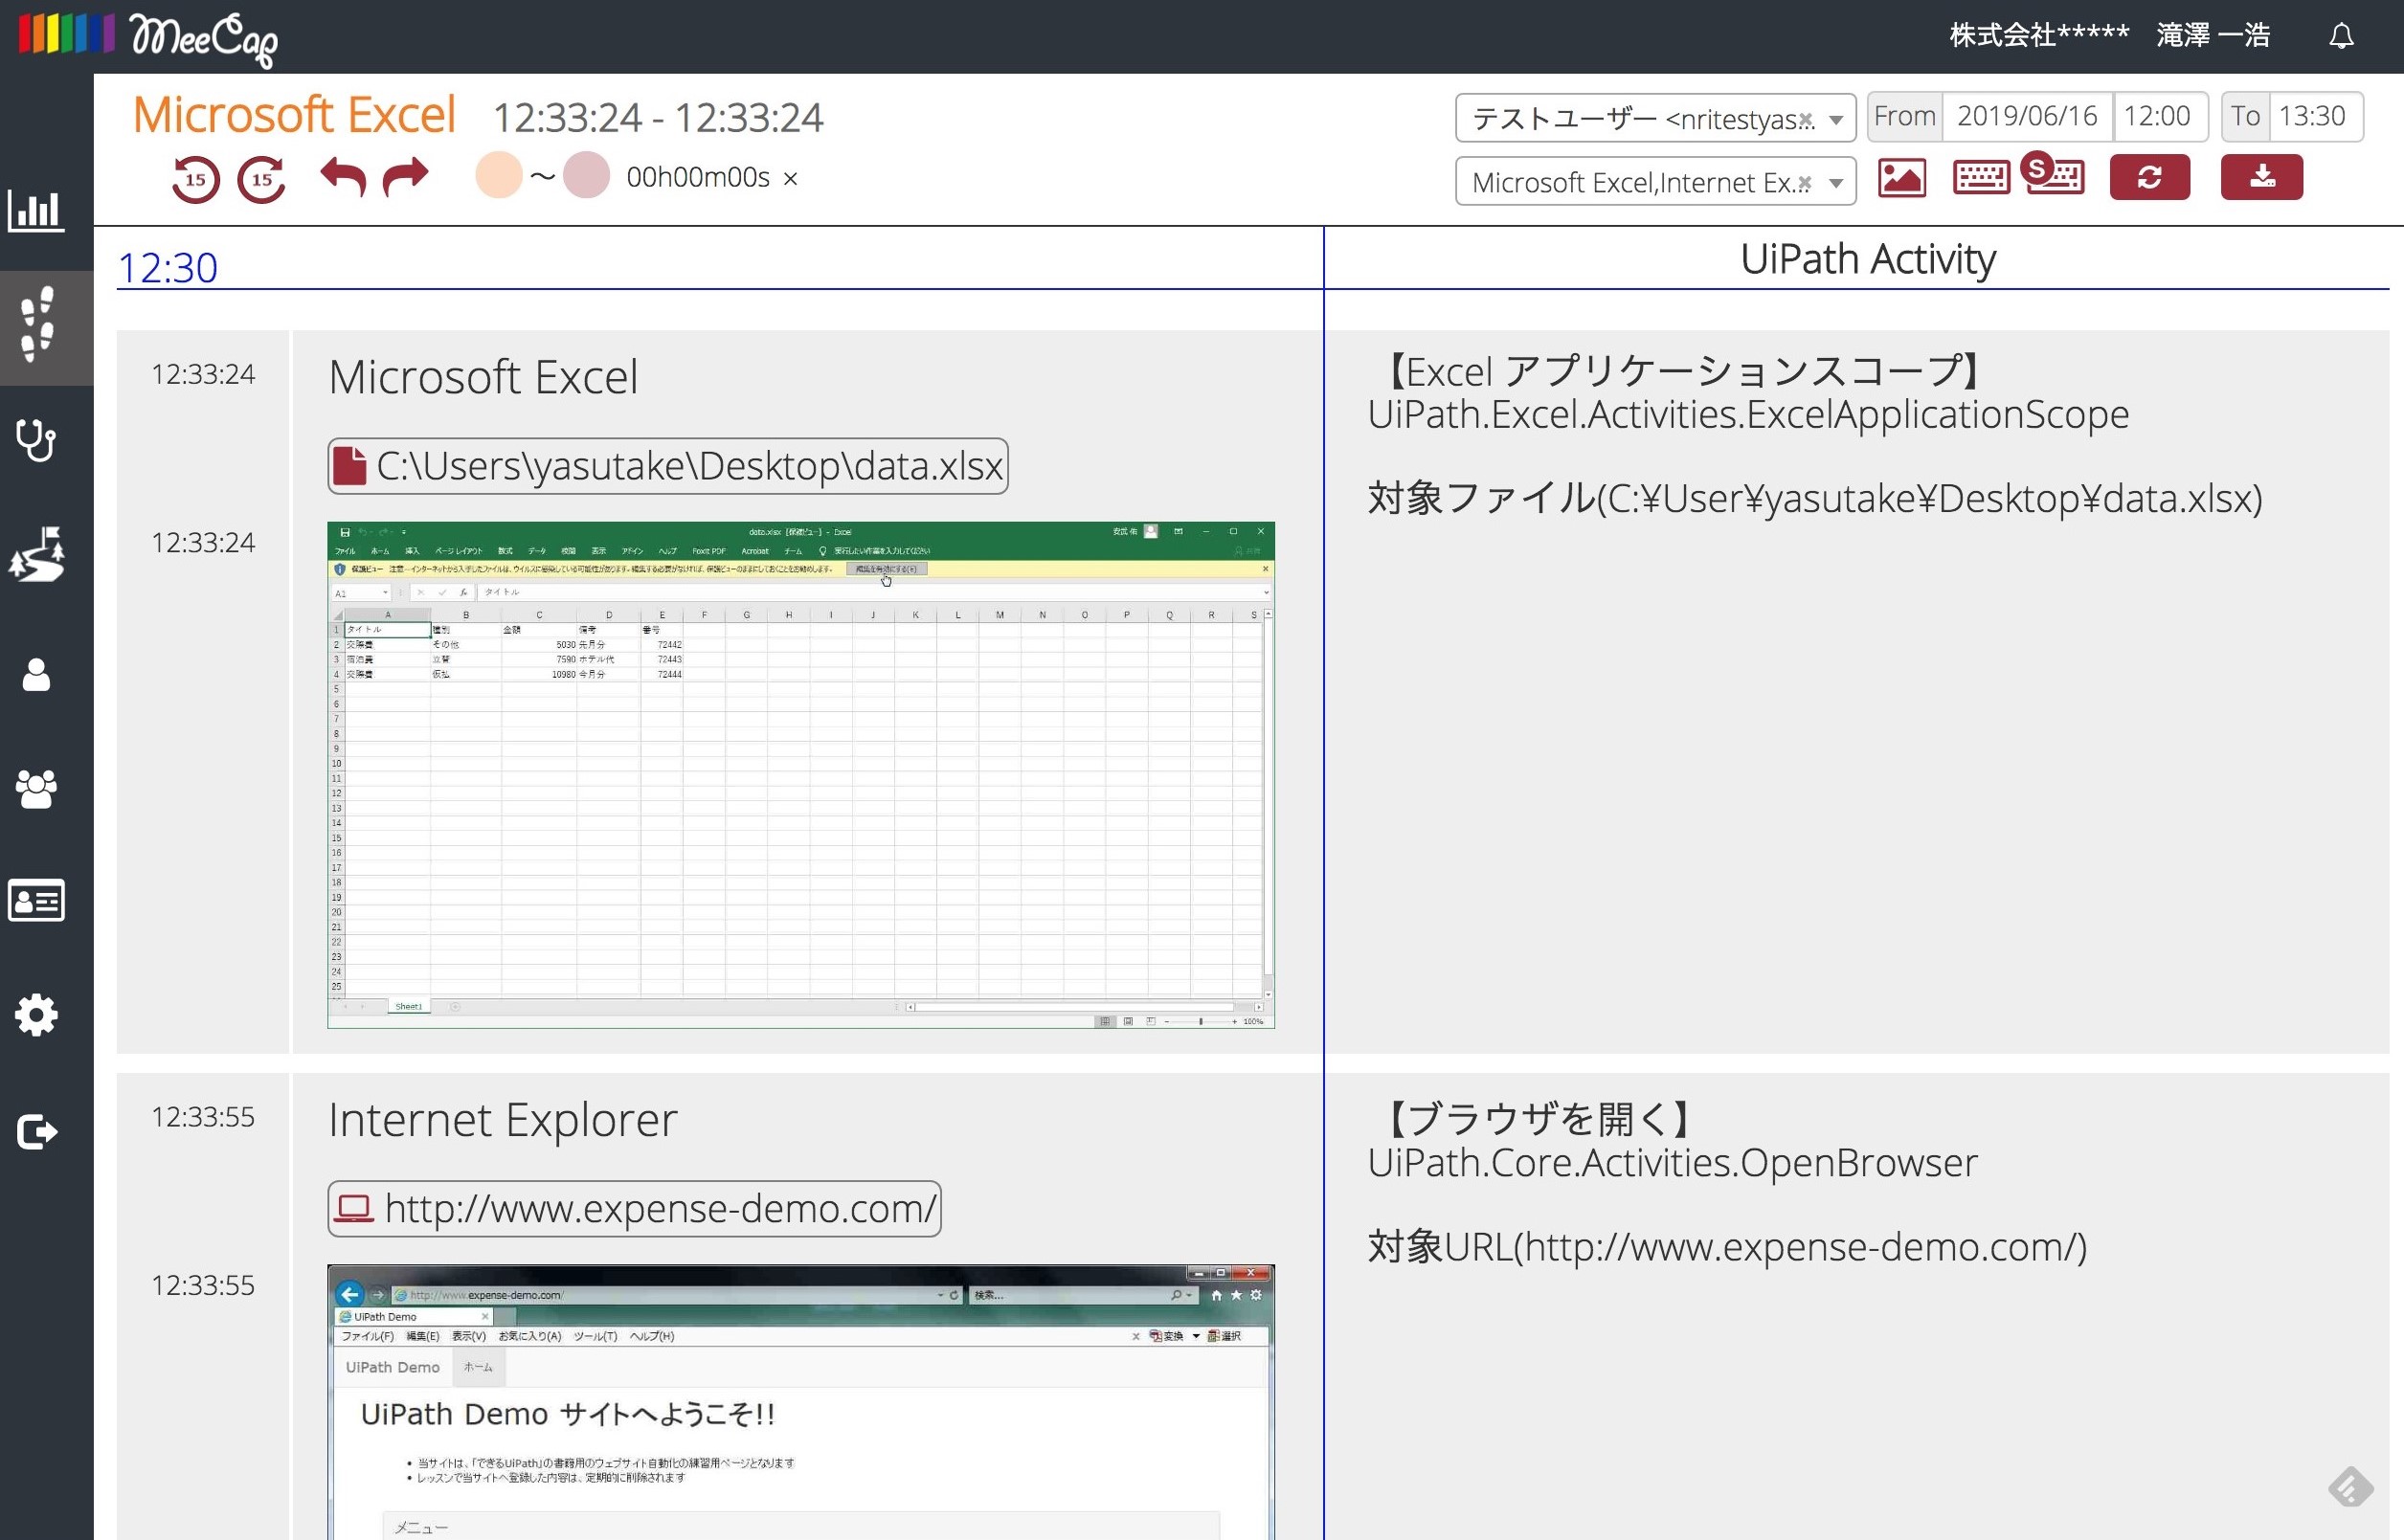Click the red download button

(2262, 177)
